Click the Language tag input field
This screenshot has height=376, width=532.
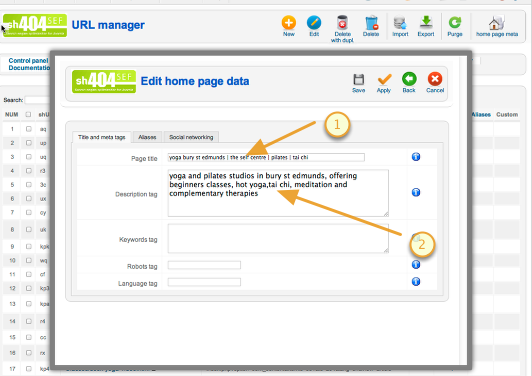[x=204, y=282]
